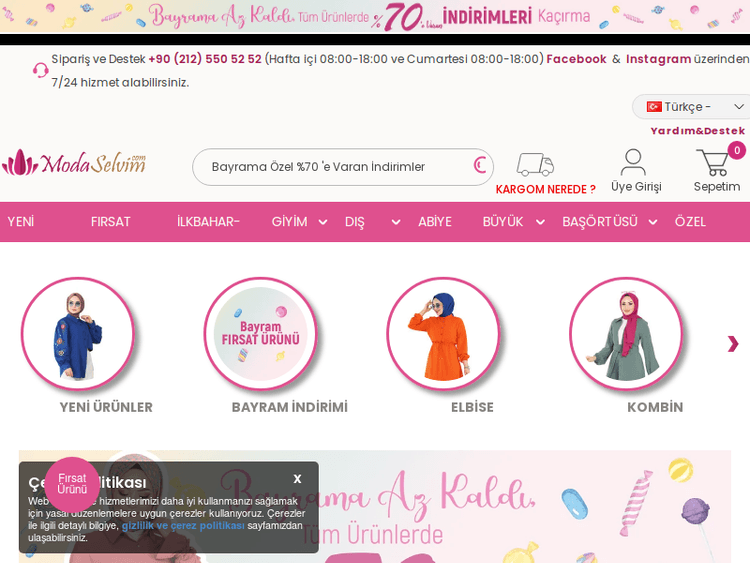Screen dimensions: 750x563
Task: Select the ELBİSE category thumbnail
Action: (x=443, y=334)
